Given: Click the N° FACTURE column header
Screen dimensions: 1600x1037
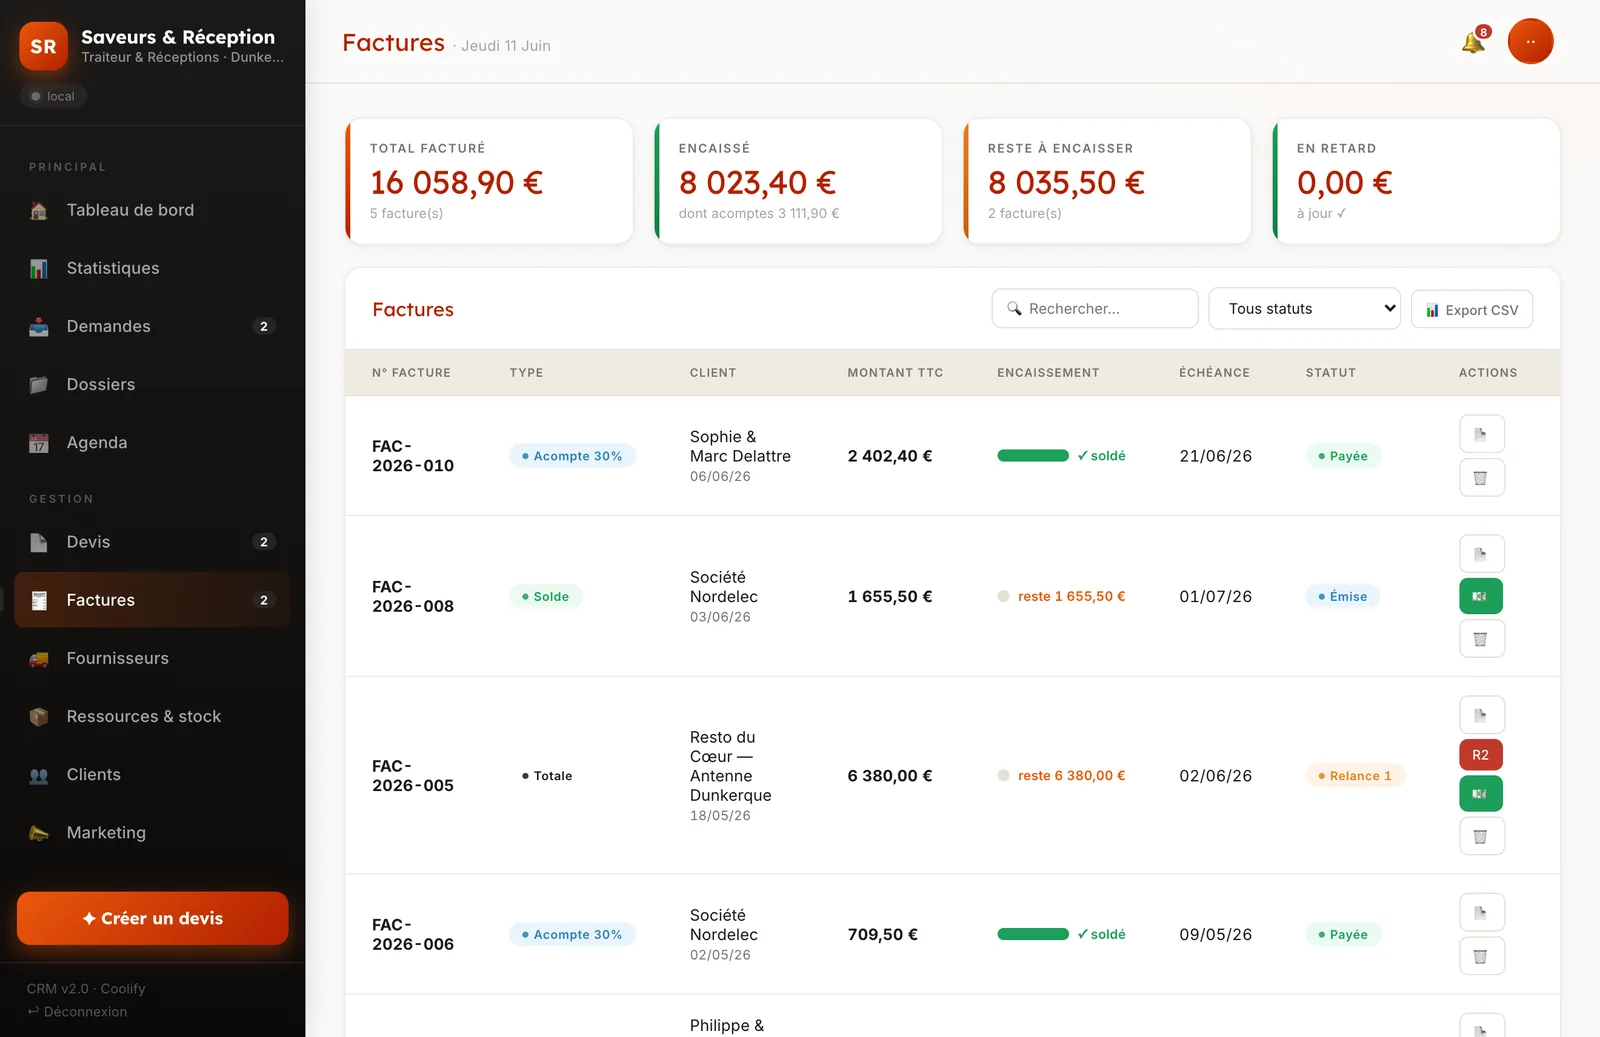Looking at the screenshot, I should (411, 372).
